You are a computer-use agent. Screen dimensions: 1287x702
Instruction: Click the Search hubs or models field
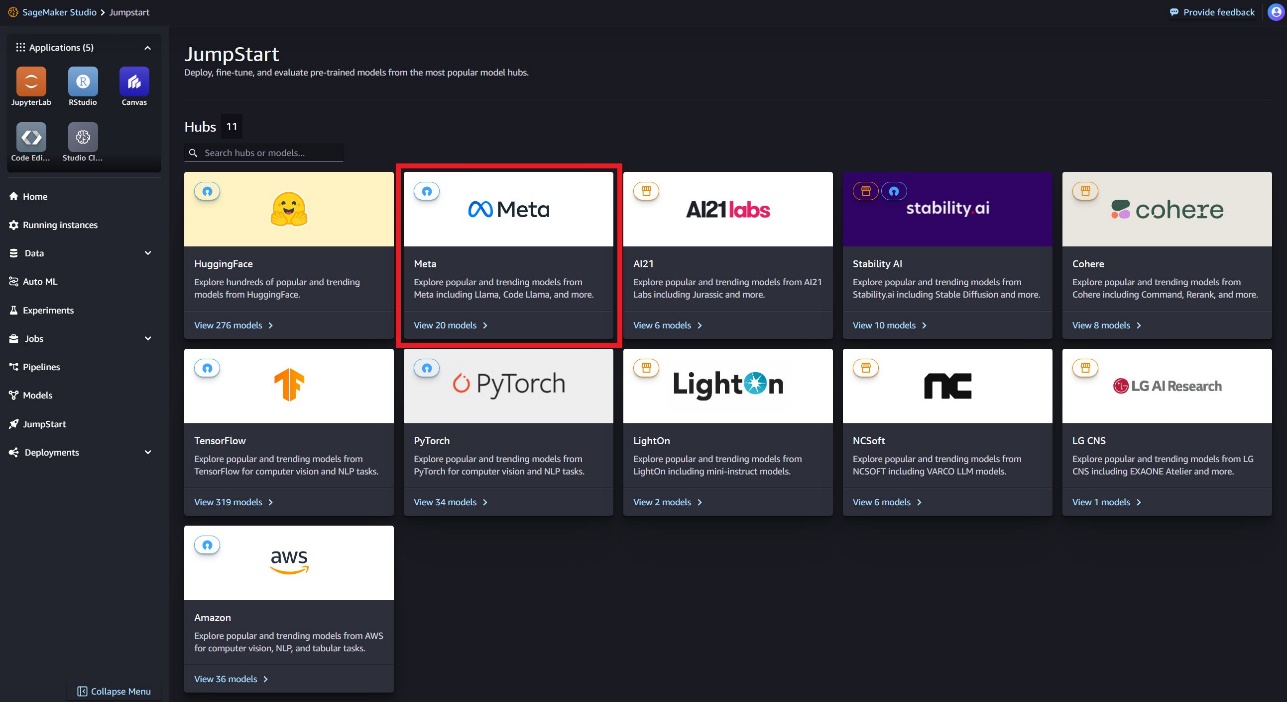click(x=264, y=153)
